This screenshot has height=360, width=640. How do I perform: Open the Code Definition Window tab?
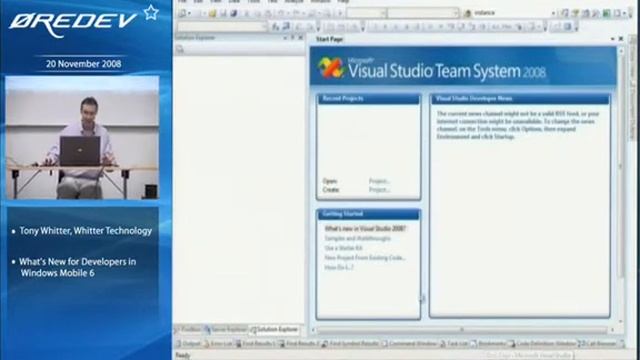542,344
